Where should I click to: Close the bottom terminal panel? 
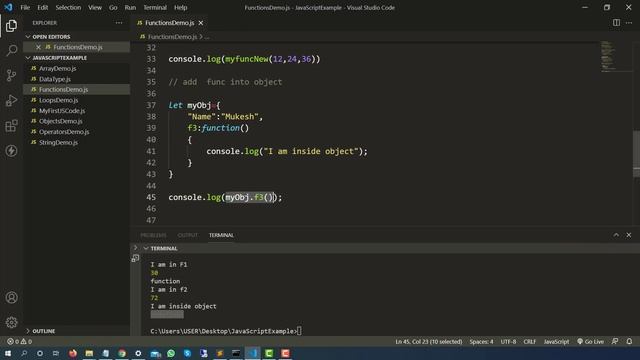629,235
